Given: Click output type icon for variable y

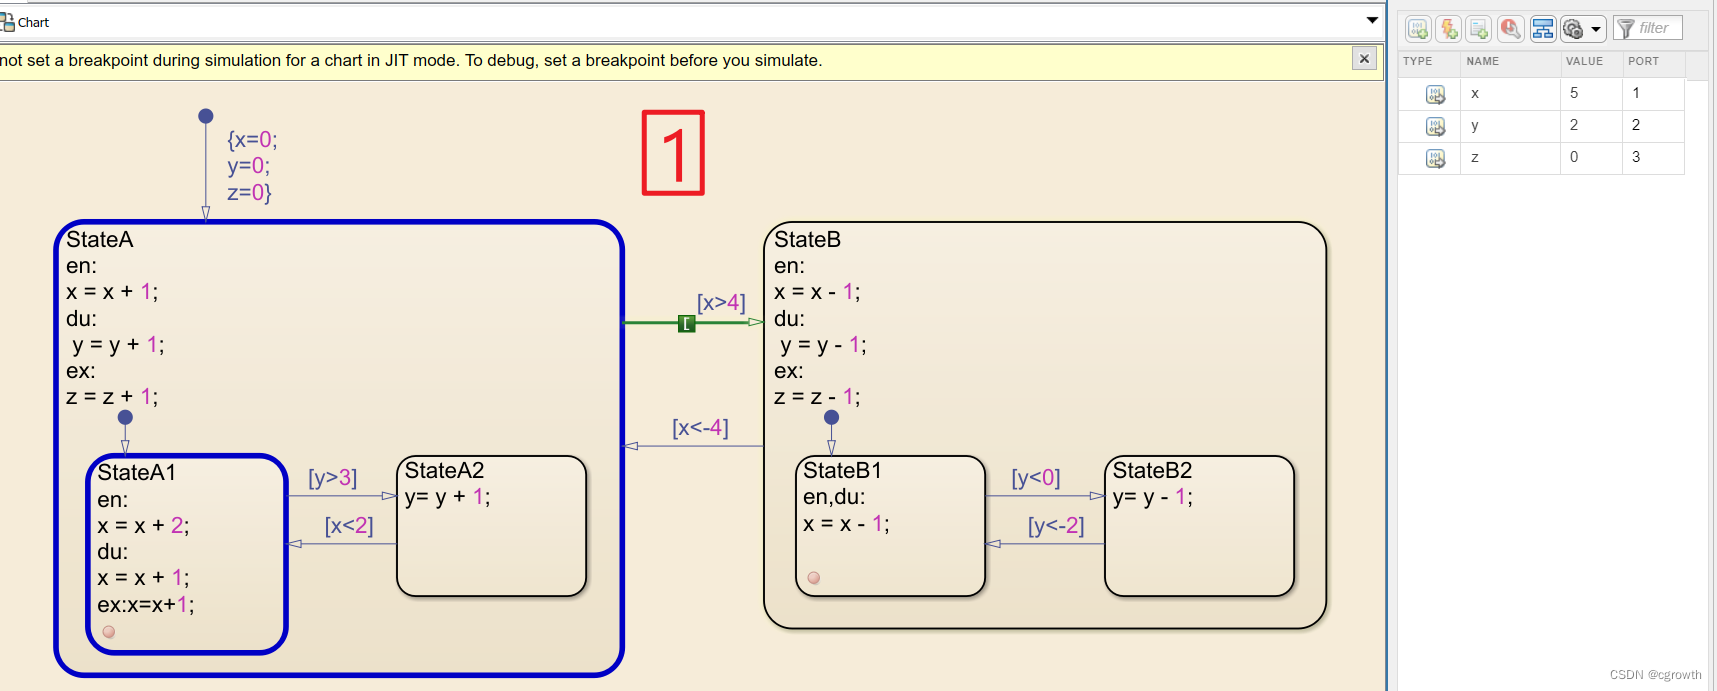Looking at the screenshot, I should (1435, 126).
